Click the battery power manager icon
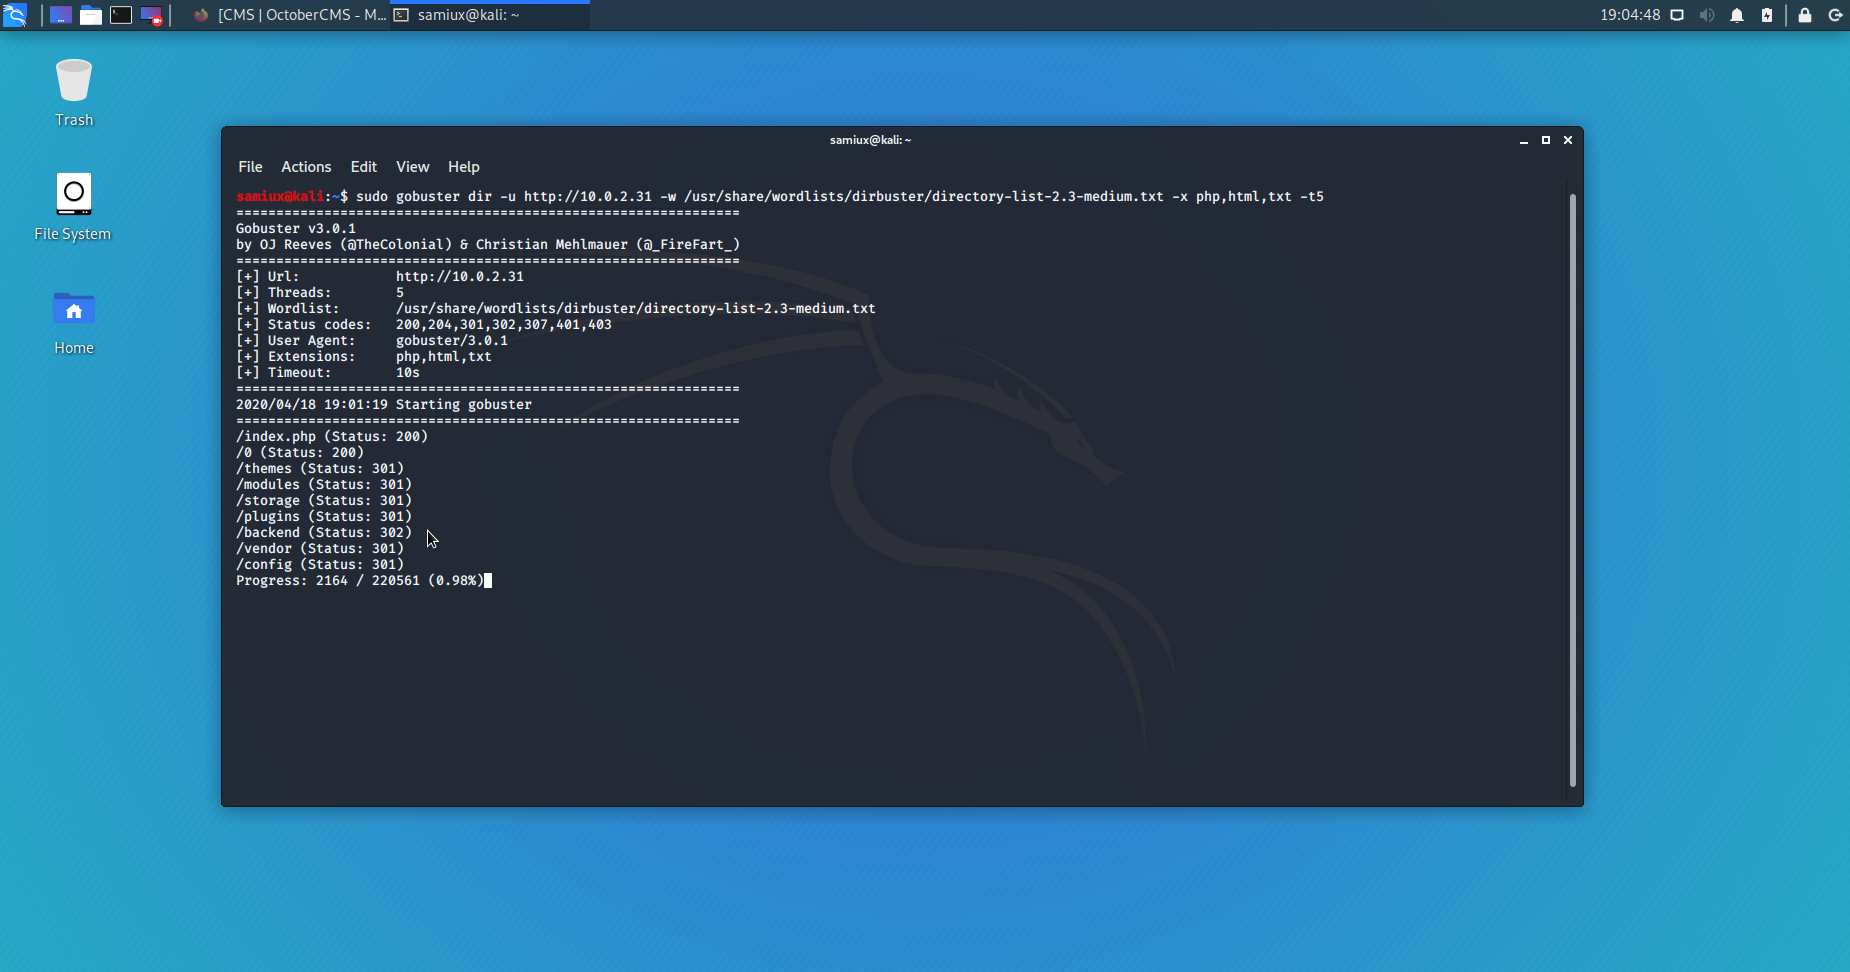 click(1767, 15)
